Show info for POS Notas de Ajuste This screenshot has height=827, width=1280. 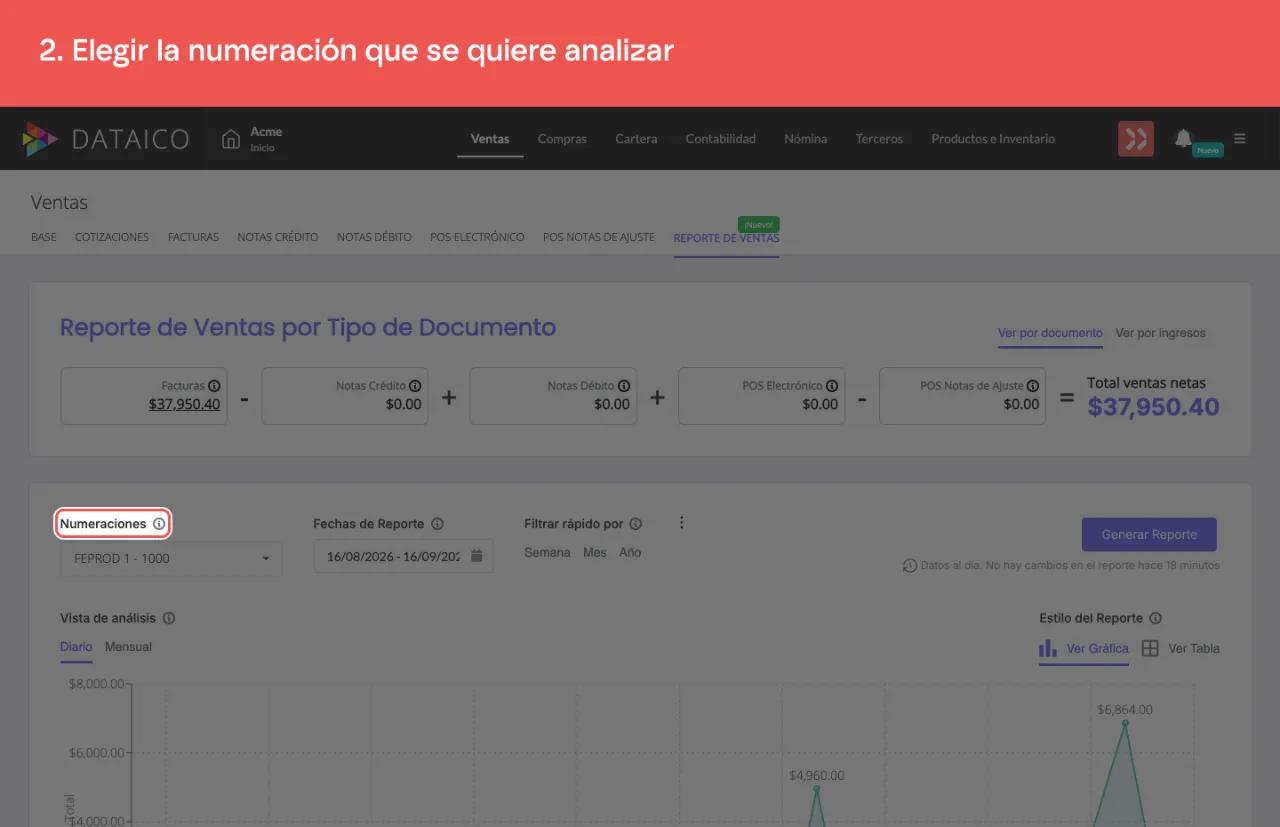1033,386
